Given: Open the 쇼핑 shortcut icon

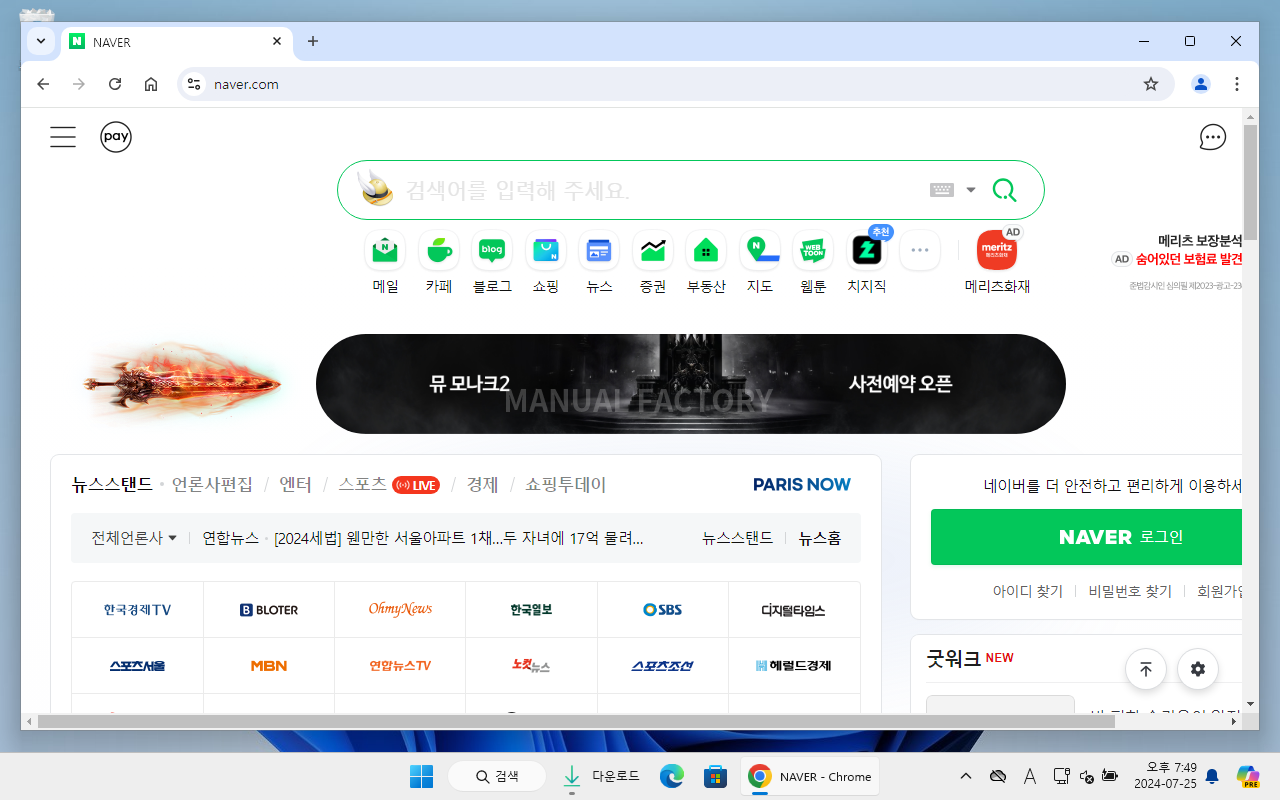Looking at the screenshot, I should pos(545,250).
